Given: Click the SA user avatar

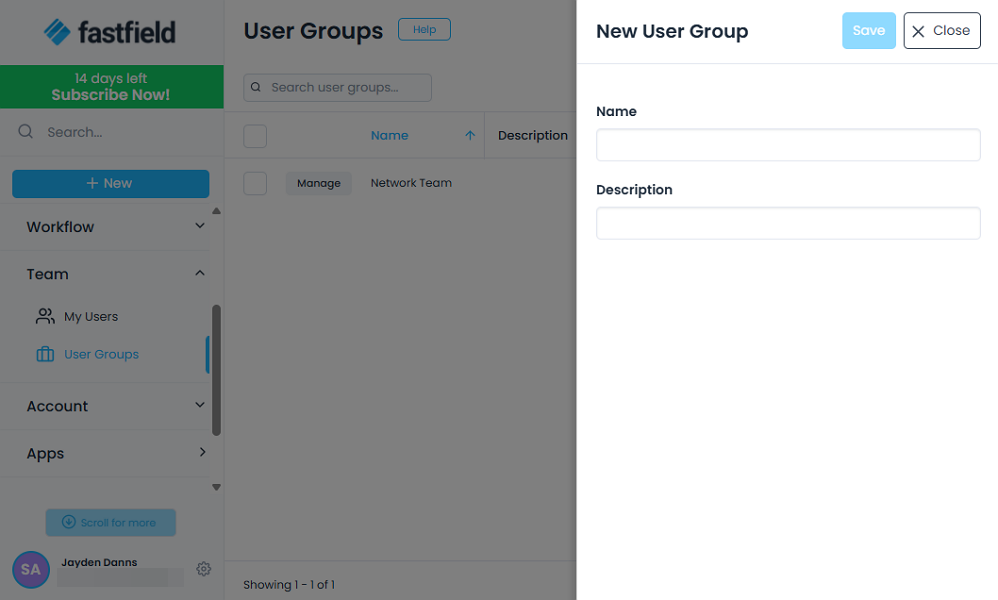Looking at the screenshot, I should (31, 569).
